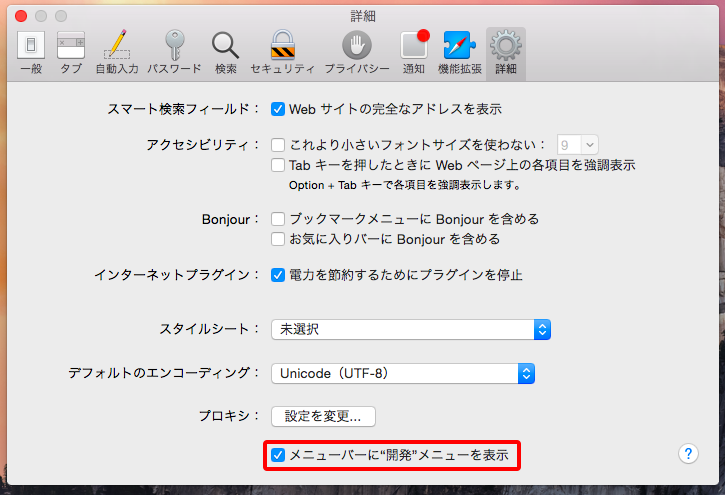Viewport: 725px width, 495px height.
Task: Enable これより小さいフォントサイズを使わない checkbox
Action: tap(278, 145)
